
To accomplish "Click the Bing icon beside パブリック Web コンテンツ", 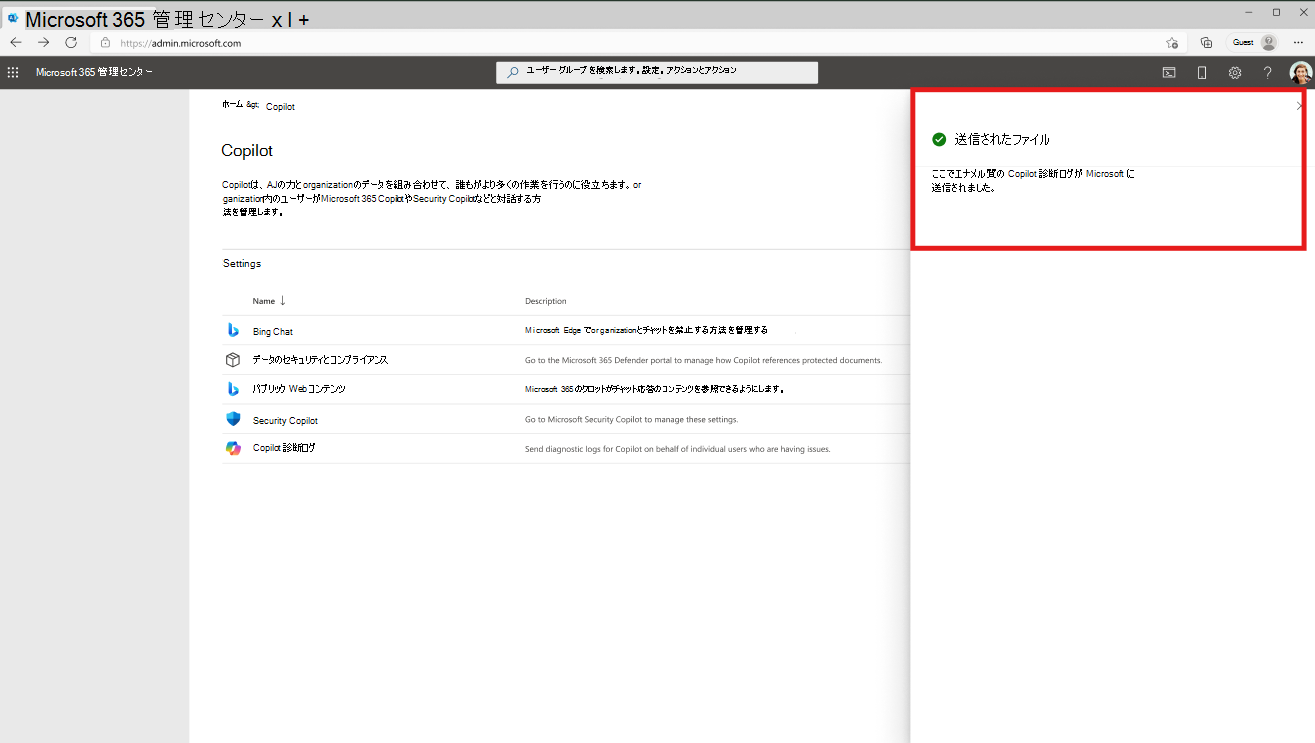I will 233,388.
